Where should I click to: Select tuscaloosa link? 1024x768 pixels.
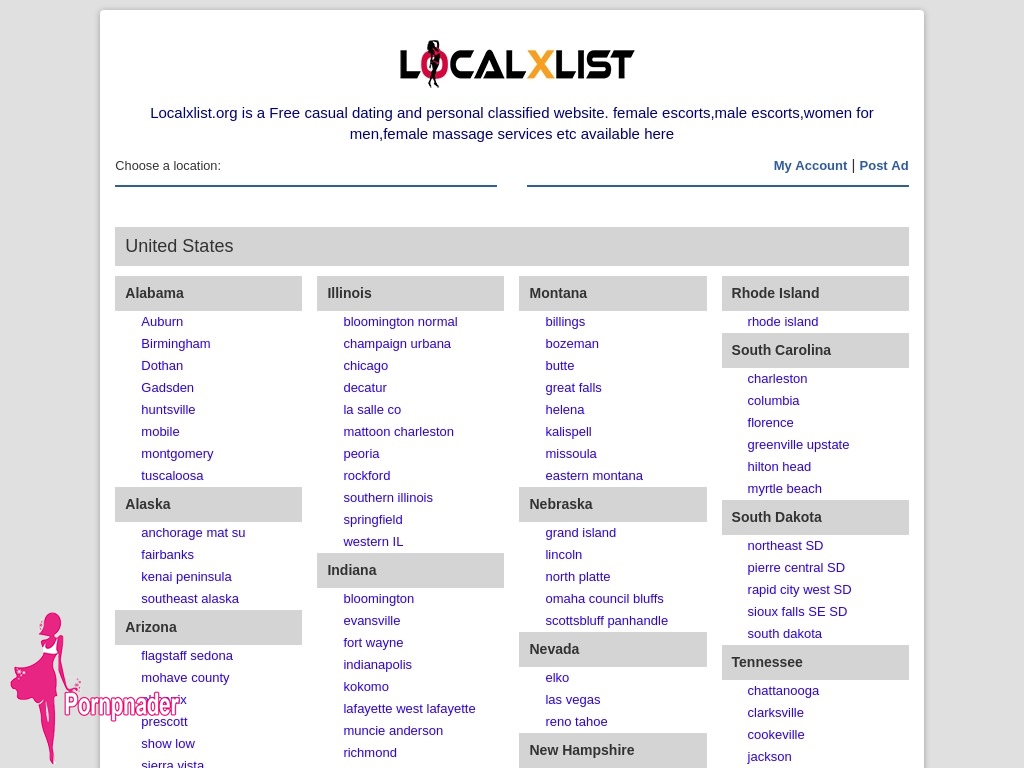tap(172, 475)
